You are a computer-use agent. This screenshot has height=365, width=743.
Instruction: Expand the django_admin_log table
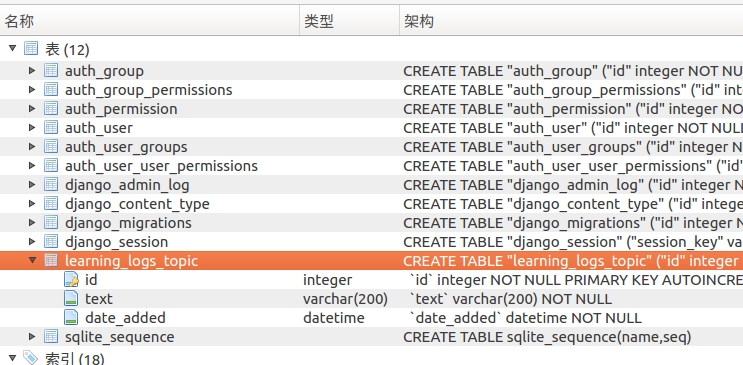point(32,184)
